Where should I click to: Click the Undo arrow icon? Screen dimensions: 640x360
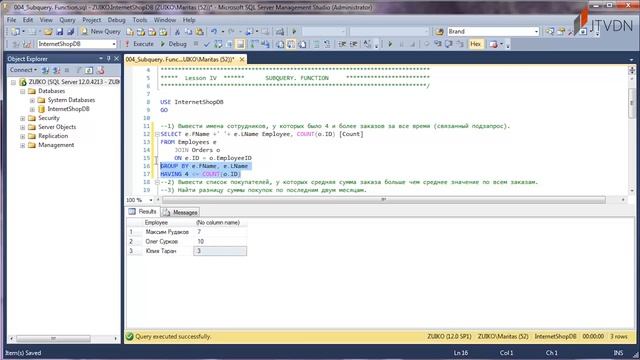(x=214, y=31)
